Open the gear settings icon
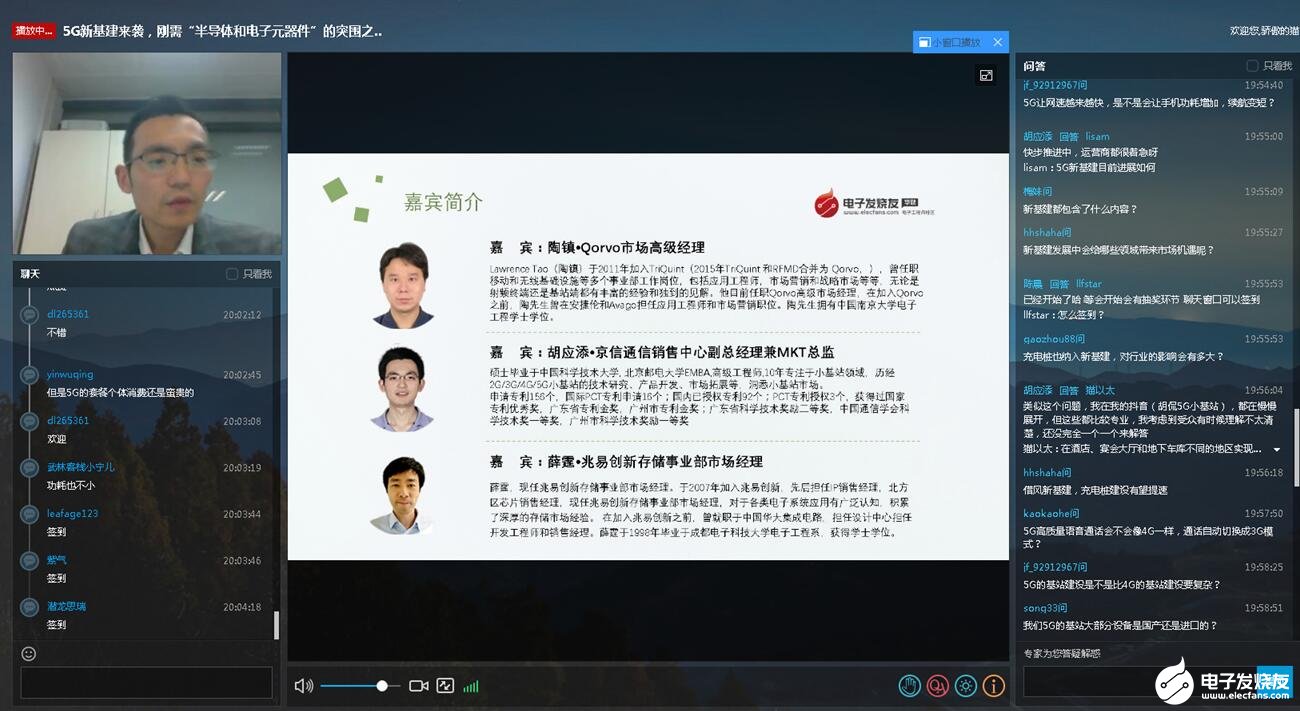1300x711 pixels. [965, 686]
